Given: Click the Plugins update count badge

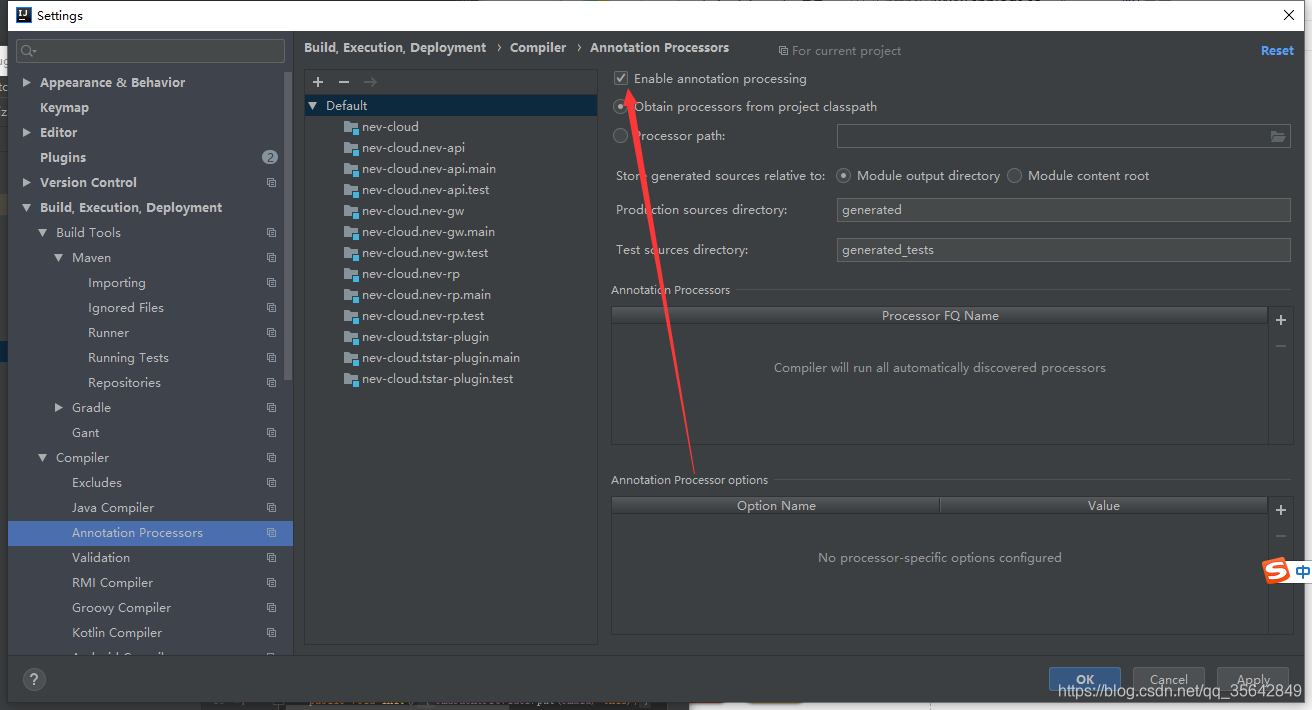Looking at the screenshot, I should 270,158.
